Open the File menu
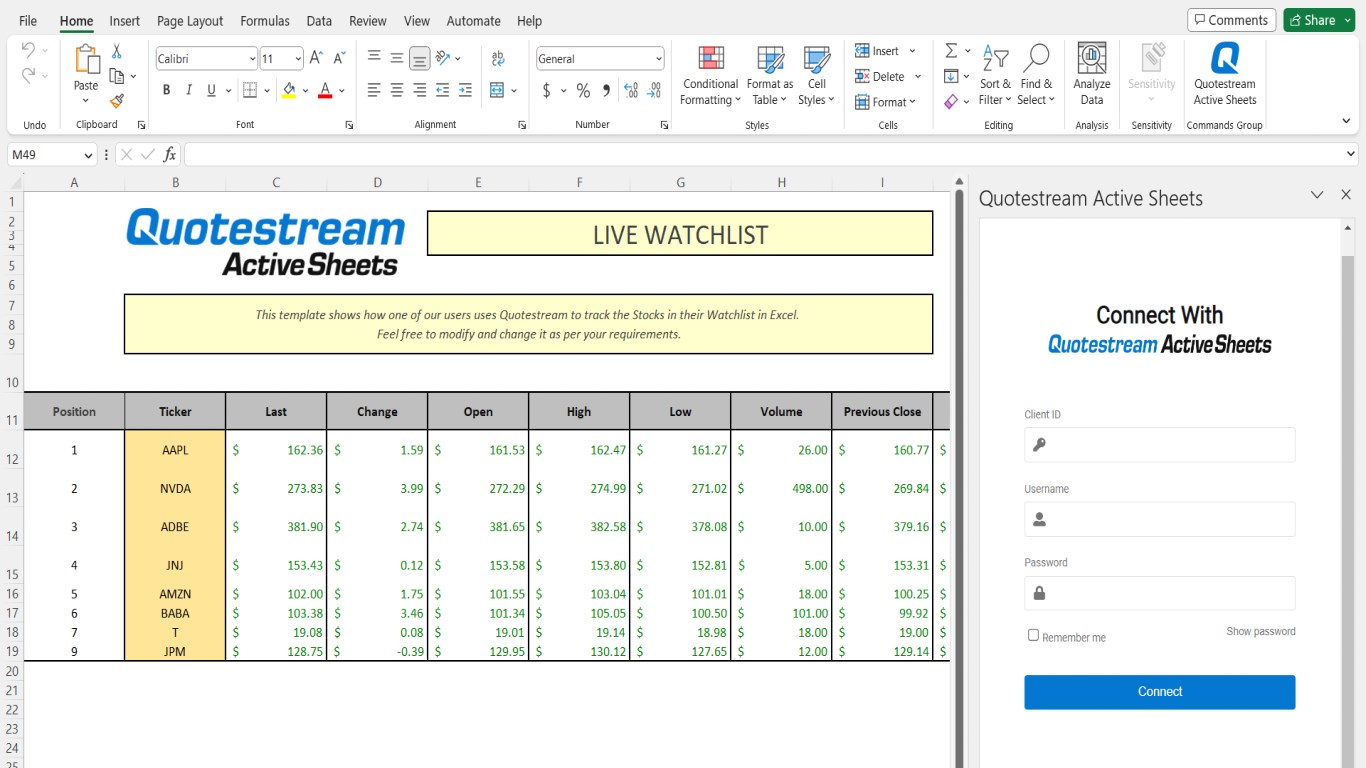 click(x=28, y=21)
